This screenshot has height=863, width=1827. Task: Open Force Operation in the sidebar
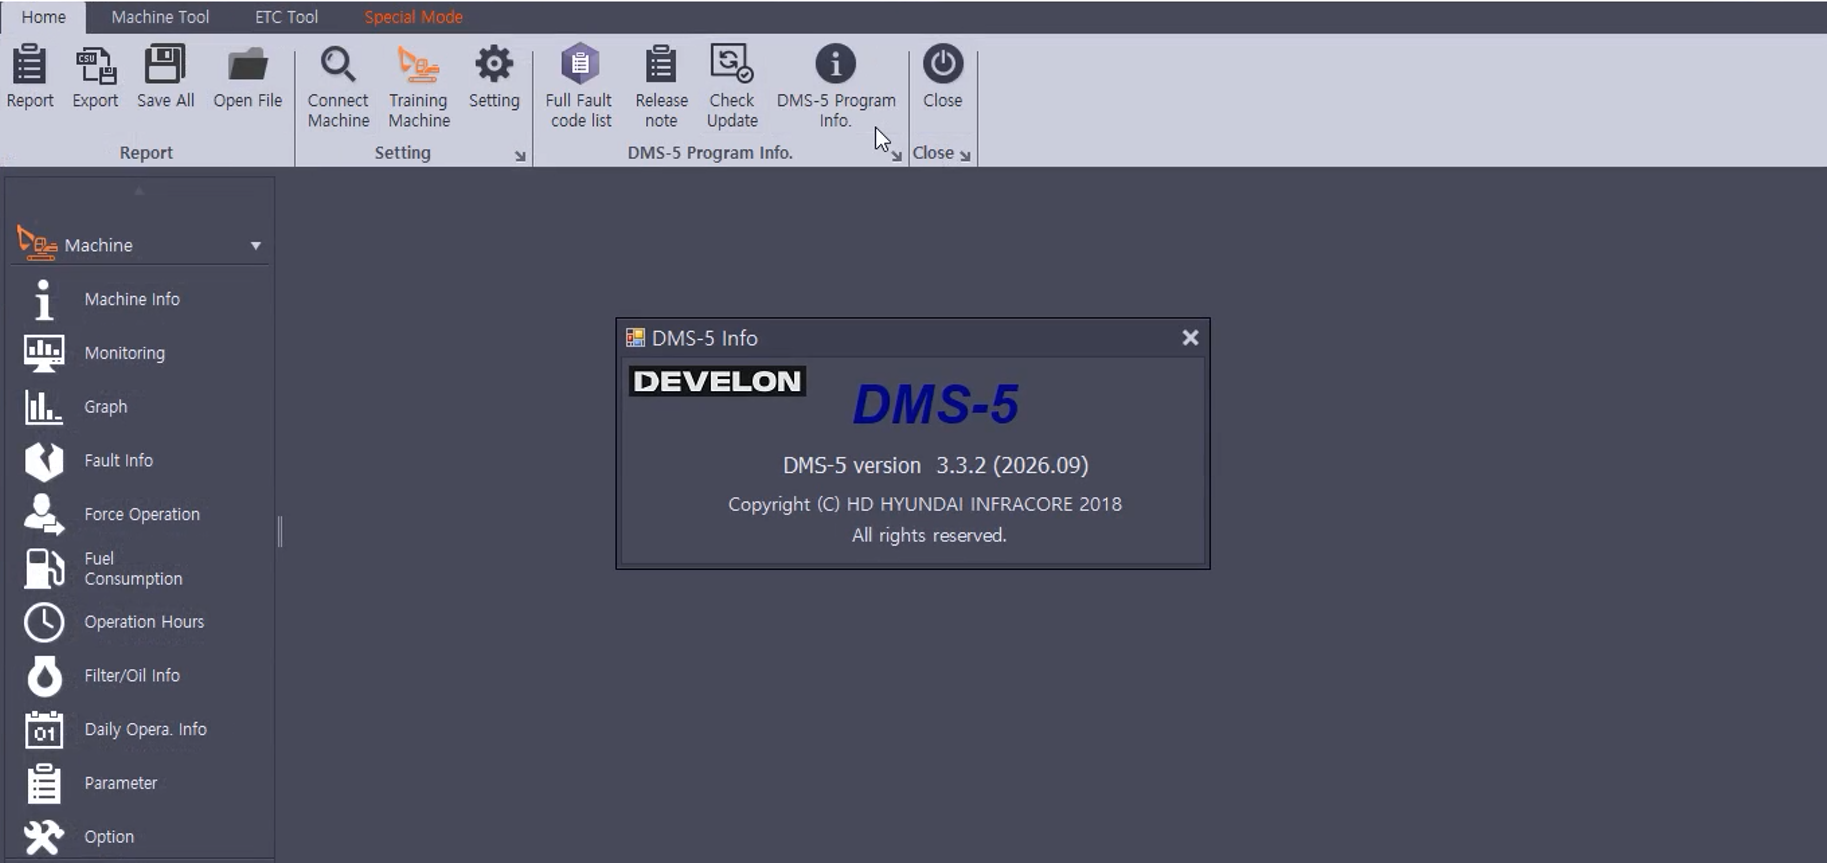pos(140,514)
